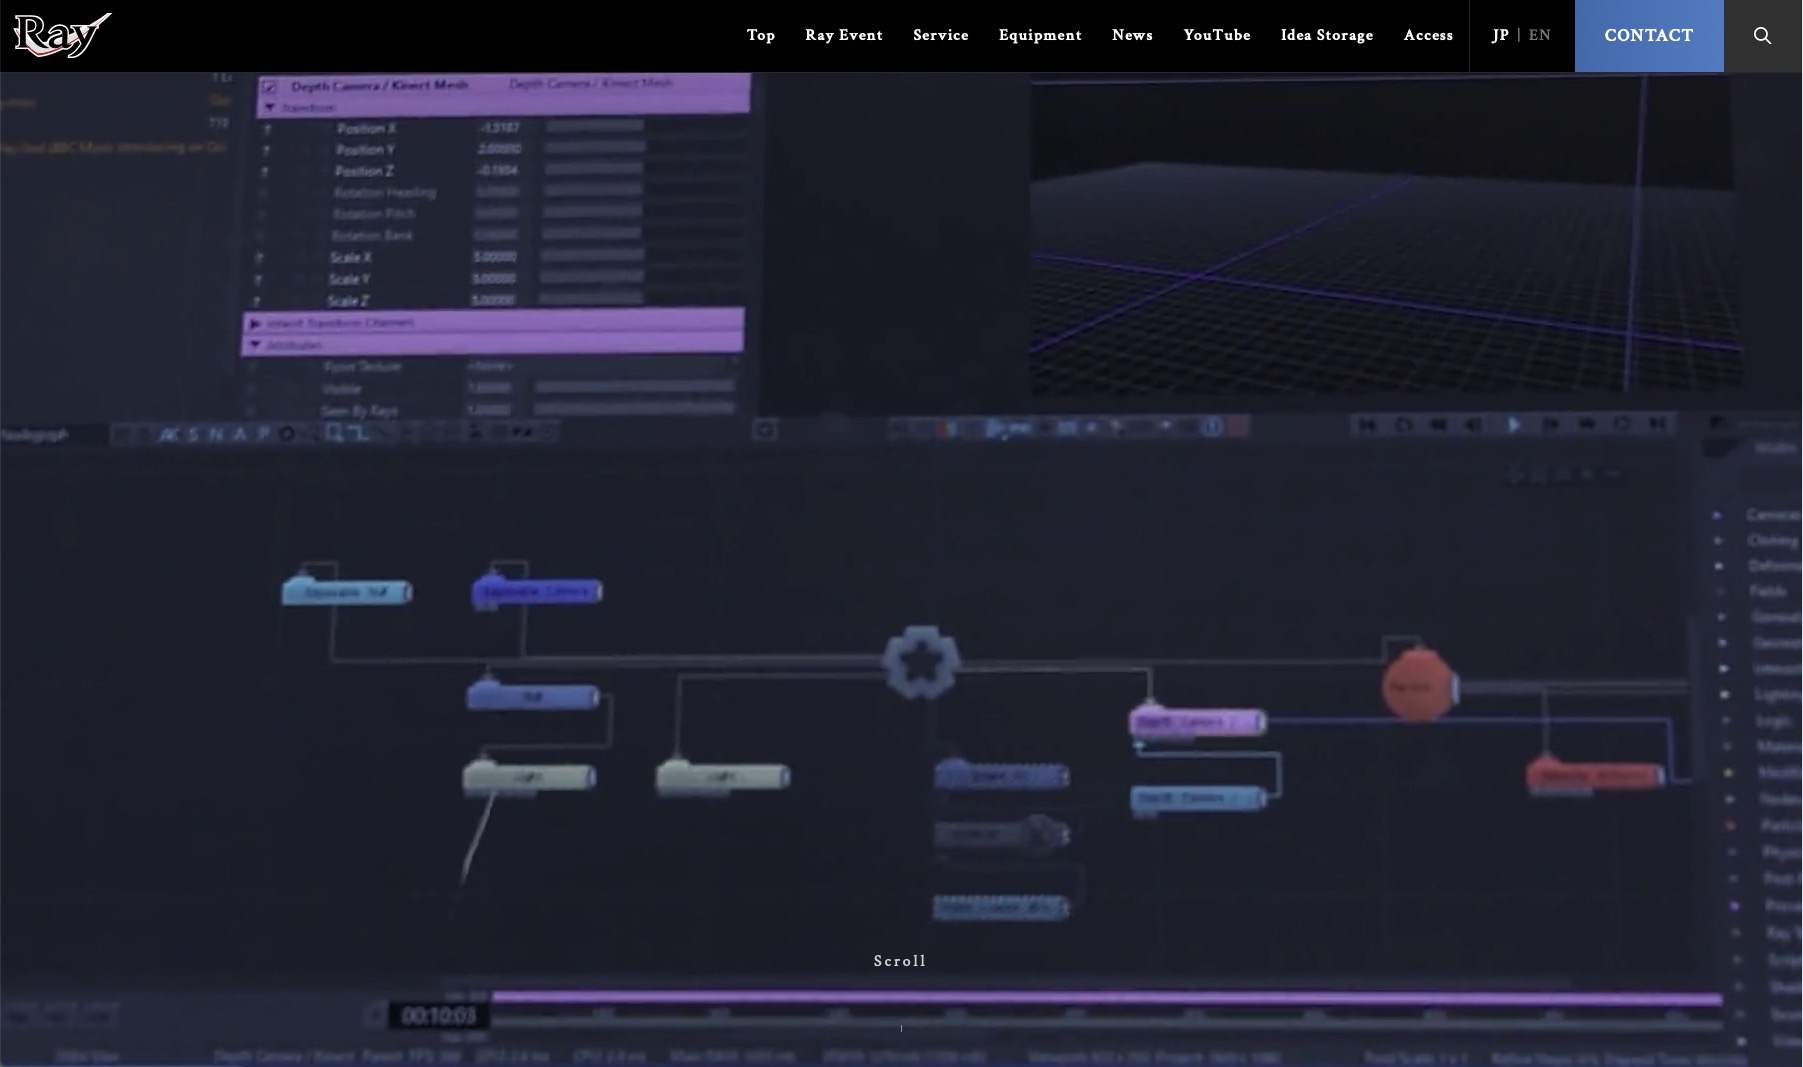Collapse the Attributes section

click(x=256, y=345)
